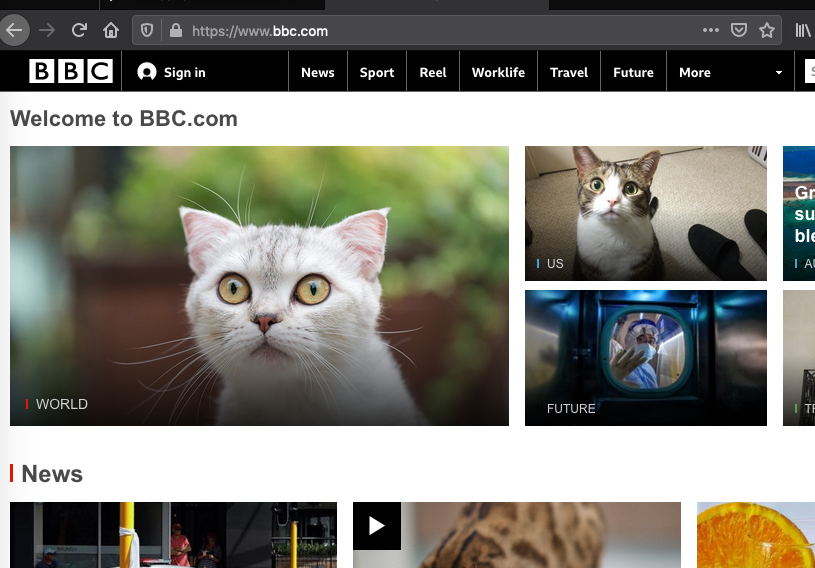Viewport: 815px width, 568px height.
Task: Click the More dropdown arrow
Action: pyautogui.click(x=779, y=72)
